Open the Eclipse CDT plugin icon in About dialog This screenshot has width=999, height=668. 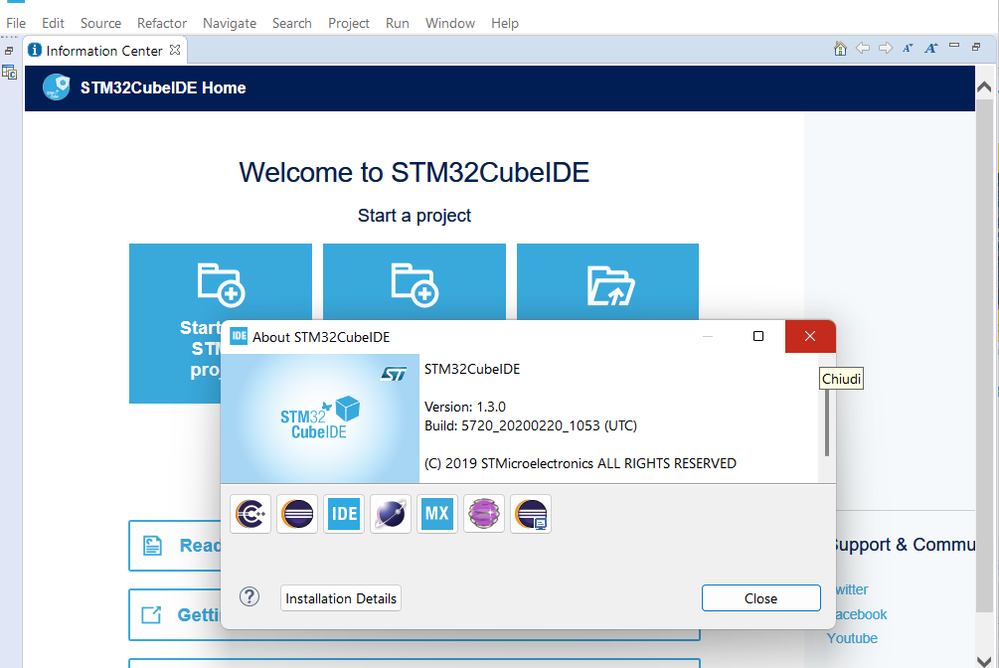(250, 514)
